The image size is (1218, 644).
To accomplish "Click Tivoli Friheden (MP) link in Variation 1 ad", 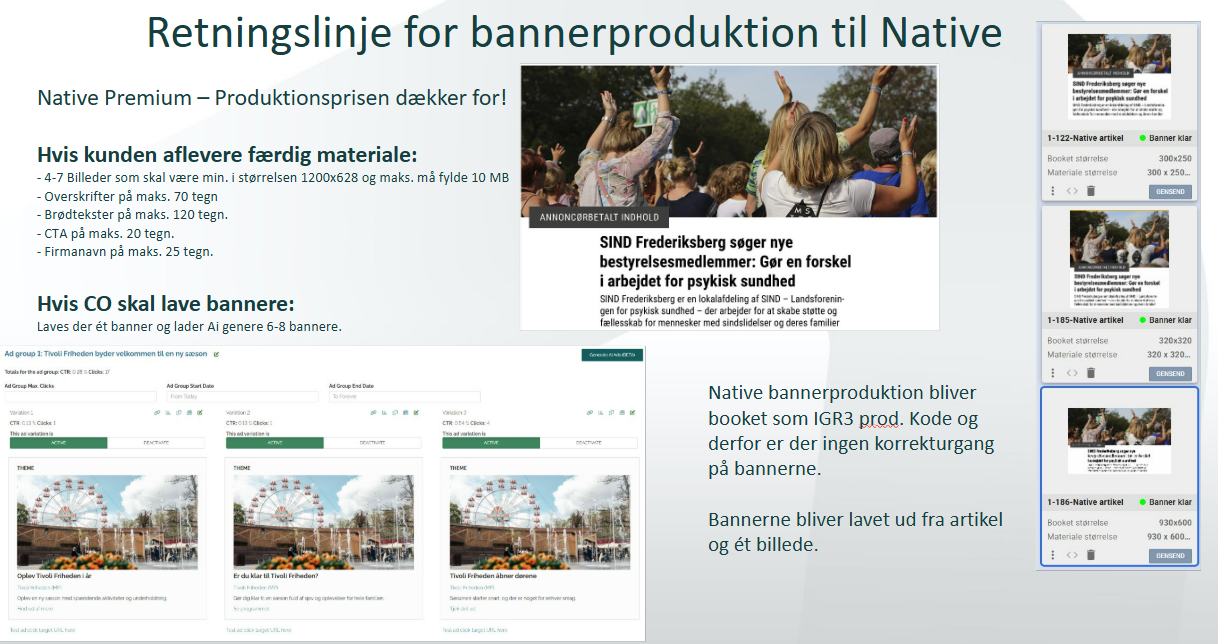I will 40,587.
